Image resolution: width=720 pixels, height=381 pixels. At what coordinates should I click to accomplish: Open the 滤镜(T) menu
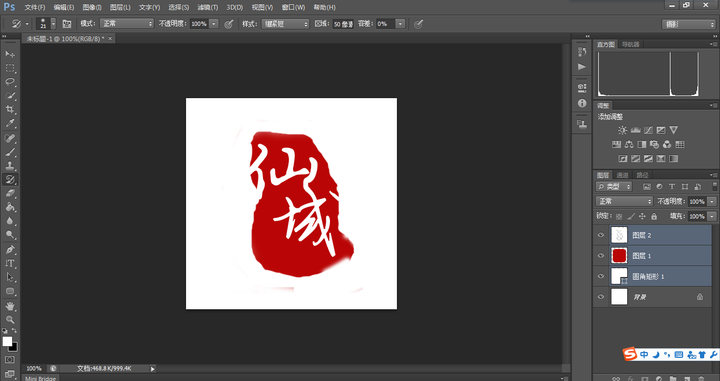coord(208,7)
